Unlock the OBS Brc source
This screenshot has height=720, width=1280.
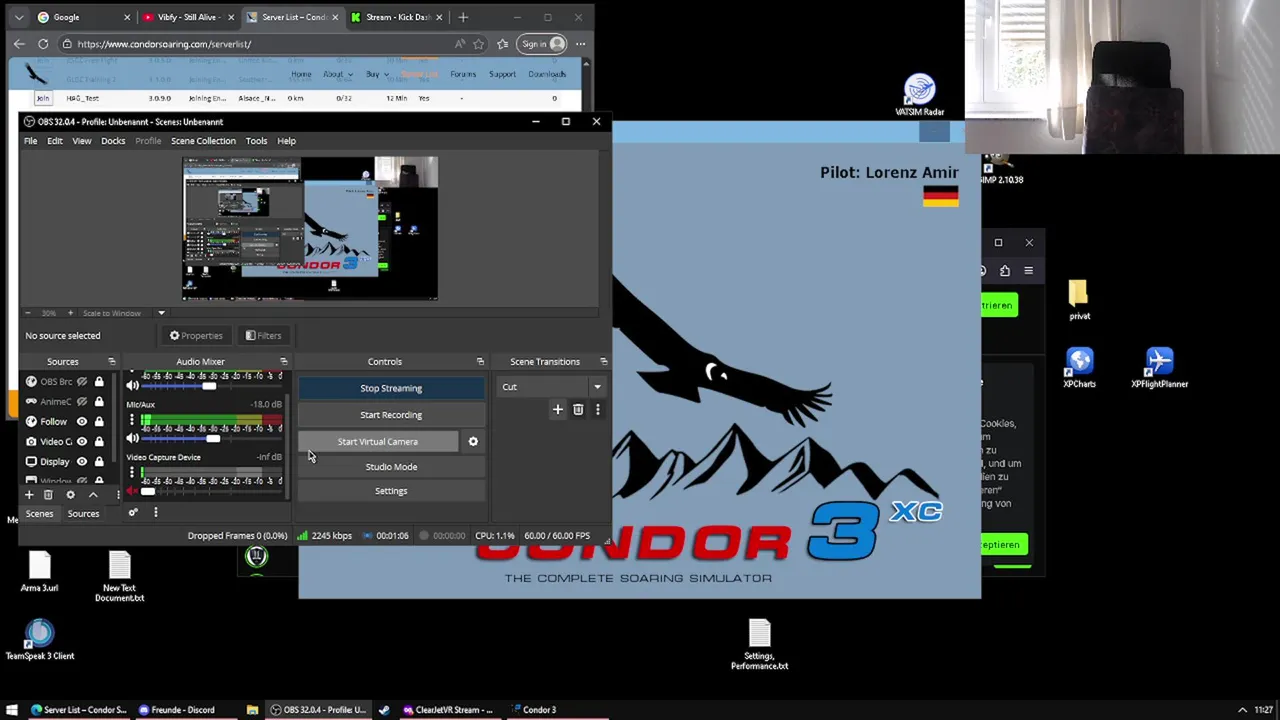click(x=99, y=381)
